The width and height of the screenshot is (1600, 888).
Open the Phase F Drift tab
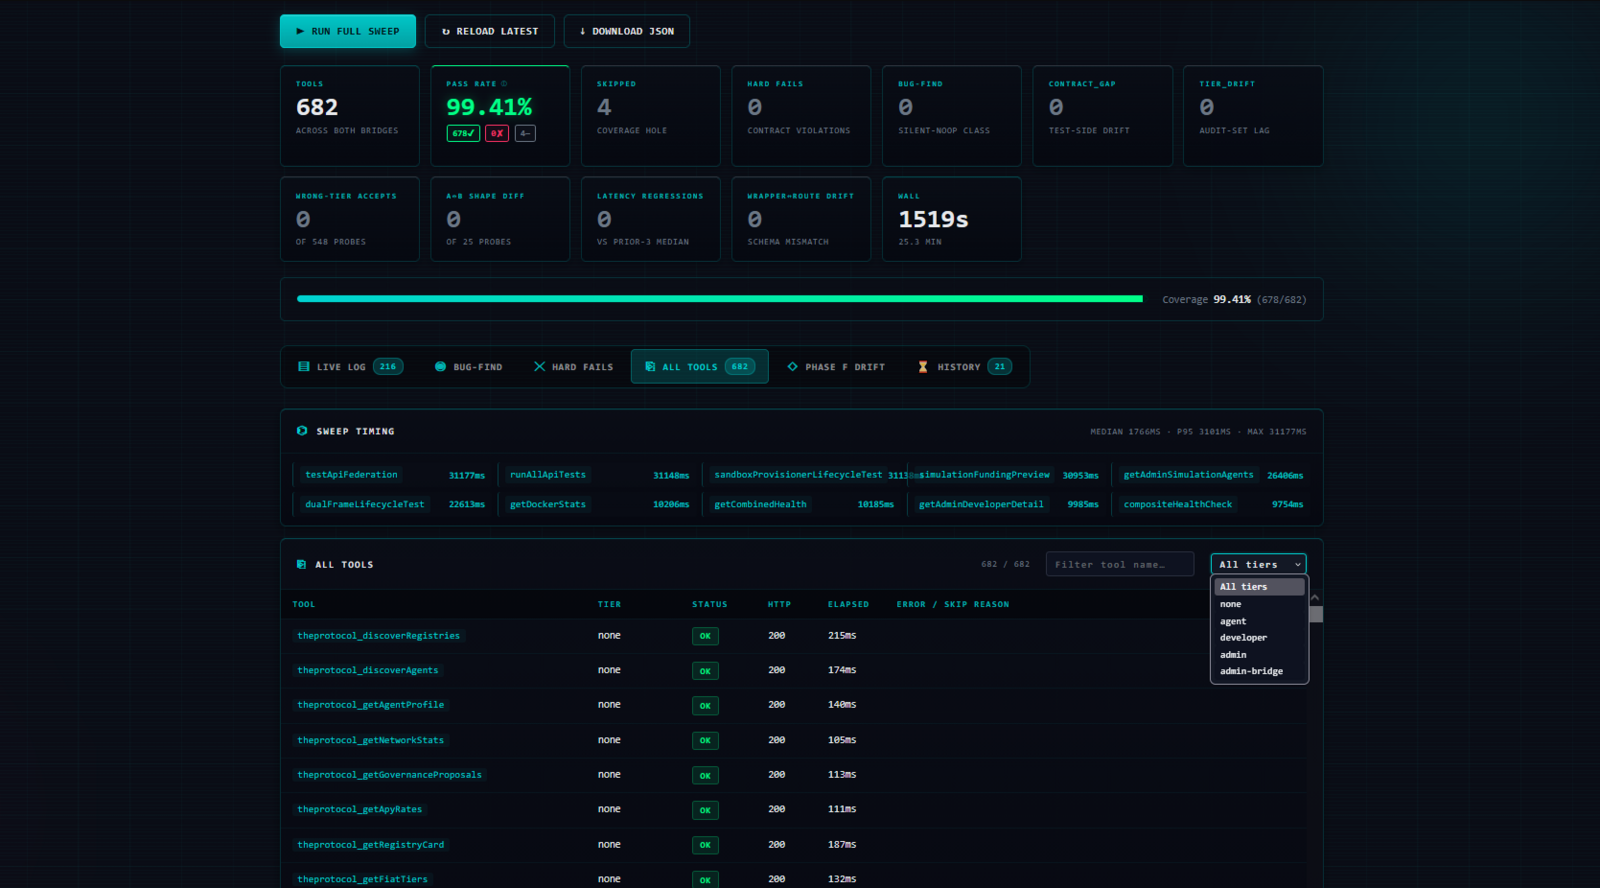(836, 367)
